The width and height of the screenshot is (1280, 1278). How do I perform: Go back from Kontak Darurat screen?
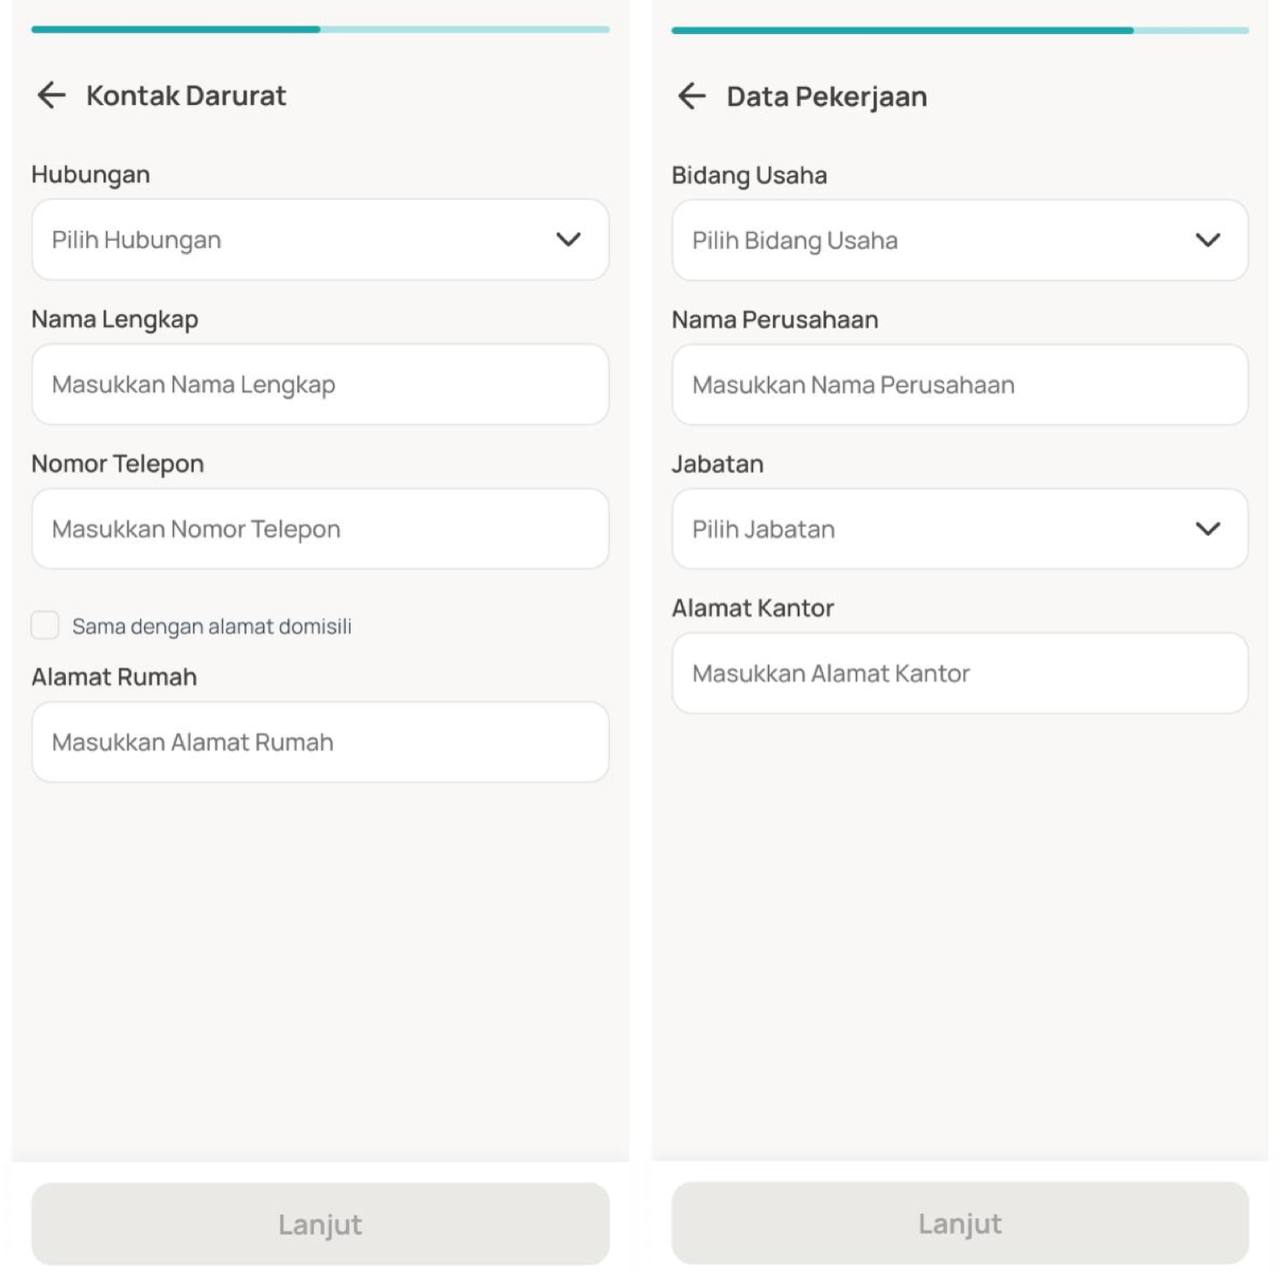(x=51, y=95)
